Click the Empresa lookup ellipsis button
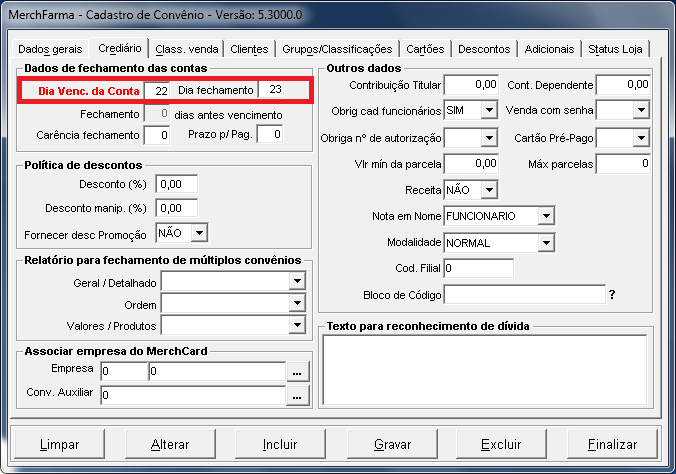 click(x=297, y=372)
